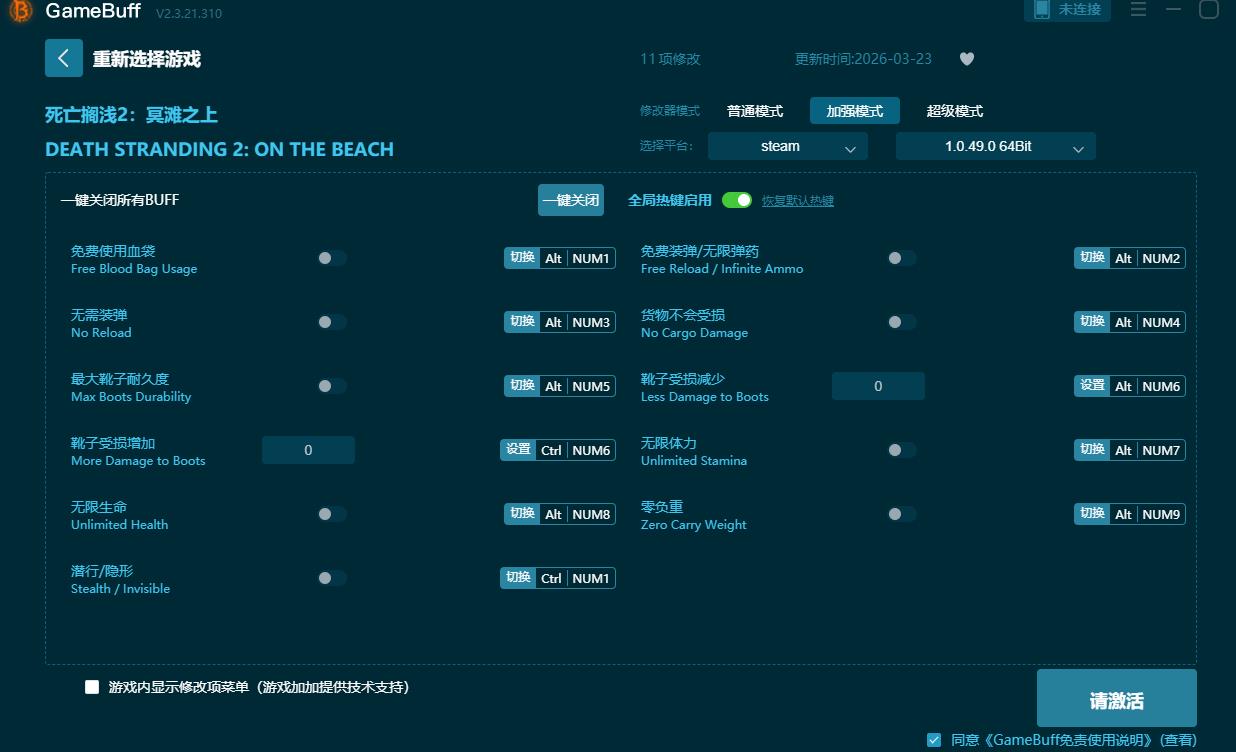Screen dimensions: 1236x752
Task: Click 切换 hotkey button for Stealth / Invisible
Action: pos(518,578)
